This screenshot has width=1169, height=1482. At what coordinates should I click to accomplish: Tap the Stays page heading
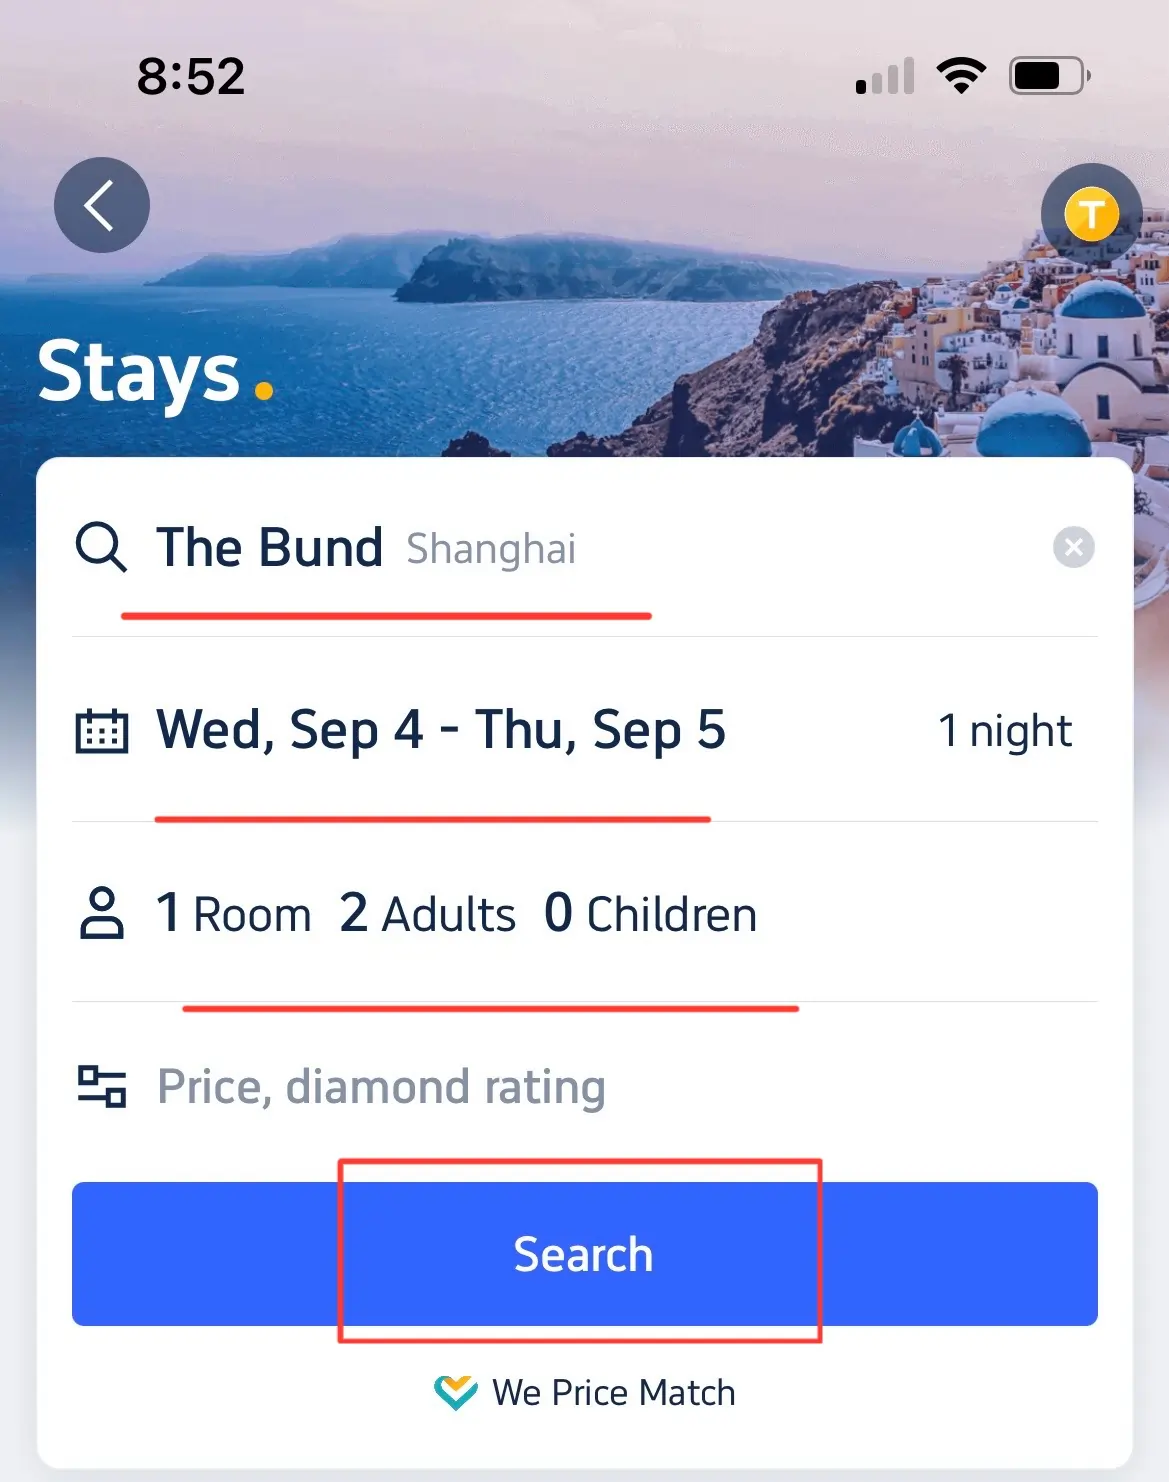[140, 372]
